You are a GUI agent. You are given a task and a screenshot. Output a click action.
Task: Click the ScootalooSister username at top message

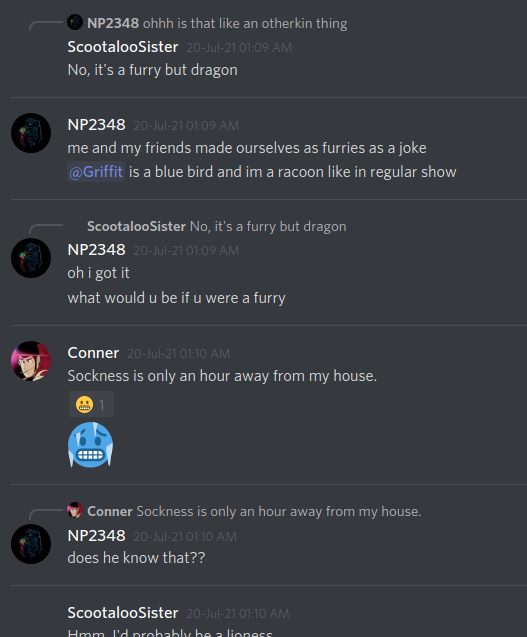point(123,47)
